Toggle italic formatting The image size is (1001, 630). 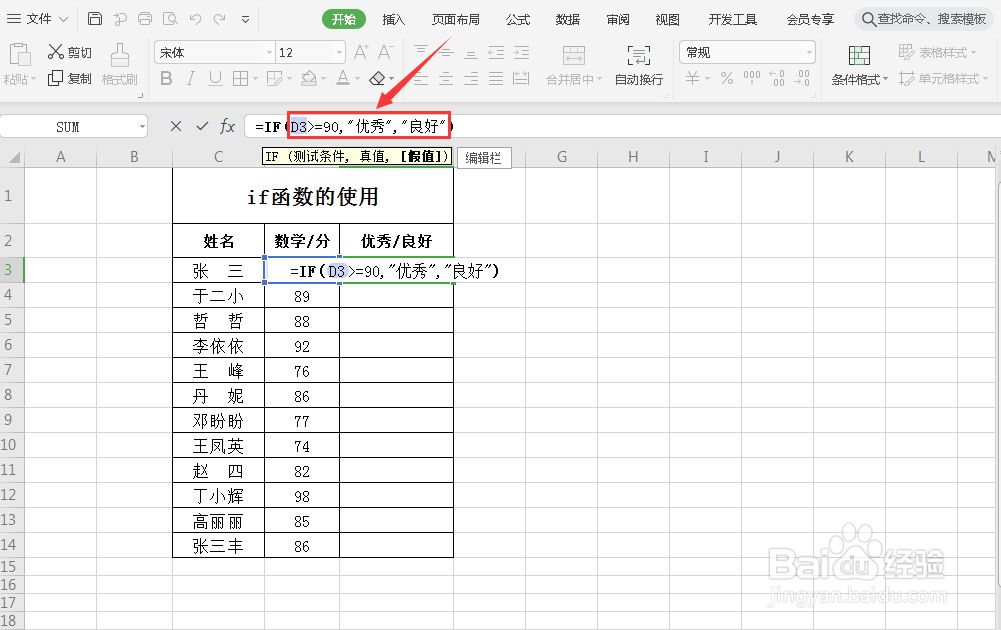[191, 78]
